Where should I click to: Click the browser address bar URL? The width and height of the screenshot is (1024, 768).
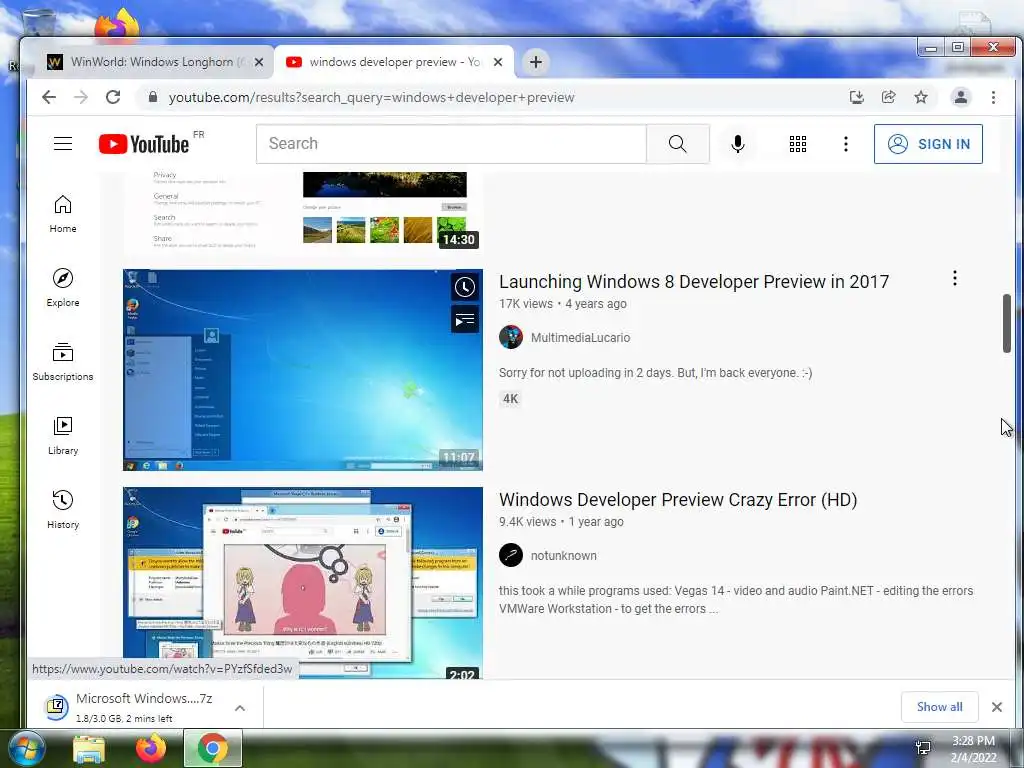point(372,97)
